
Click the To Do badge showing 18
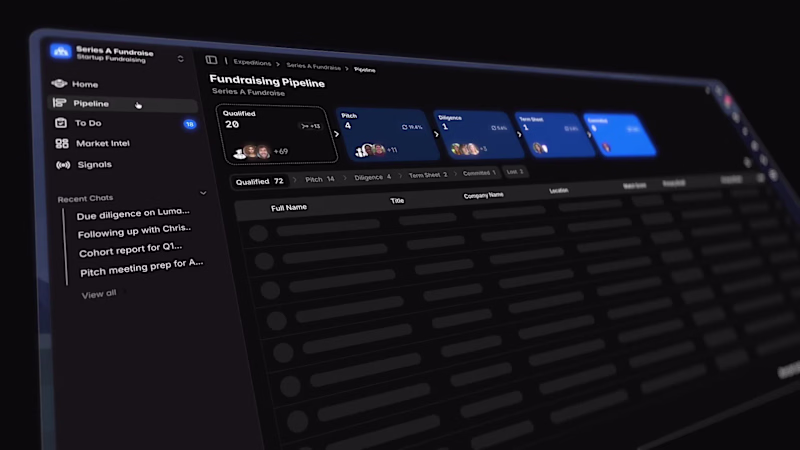click(x=189, y=124)
